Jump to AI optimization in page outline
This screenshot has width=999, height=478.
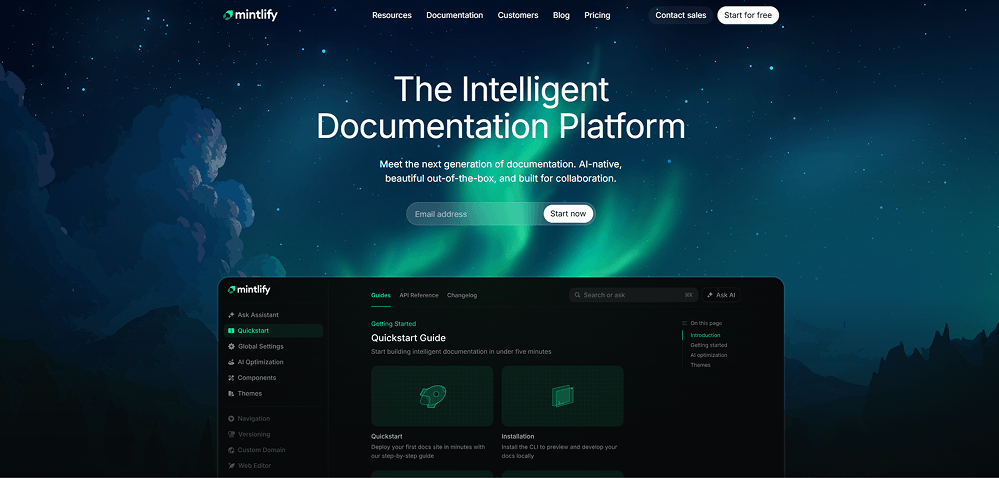708,355
